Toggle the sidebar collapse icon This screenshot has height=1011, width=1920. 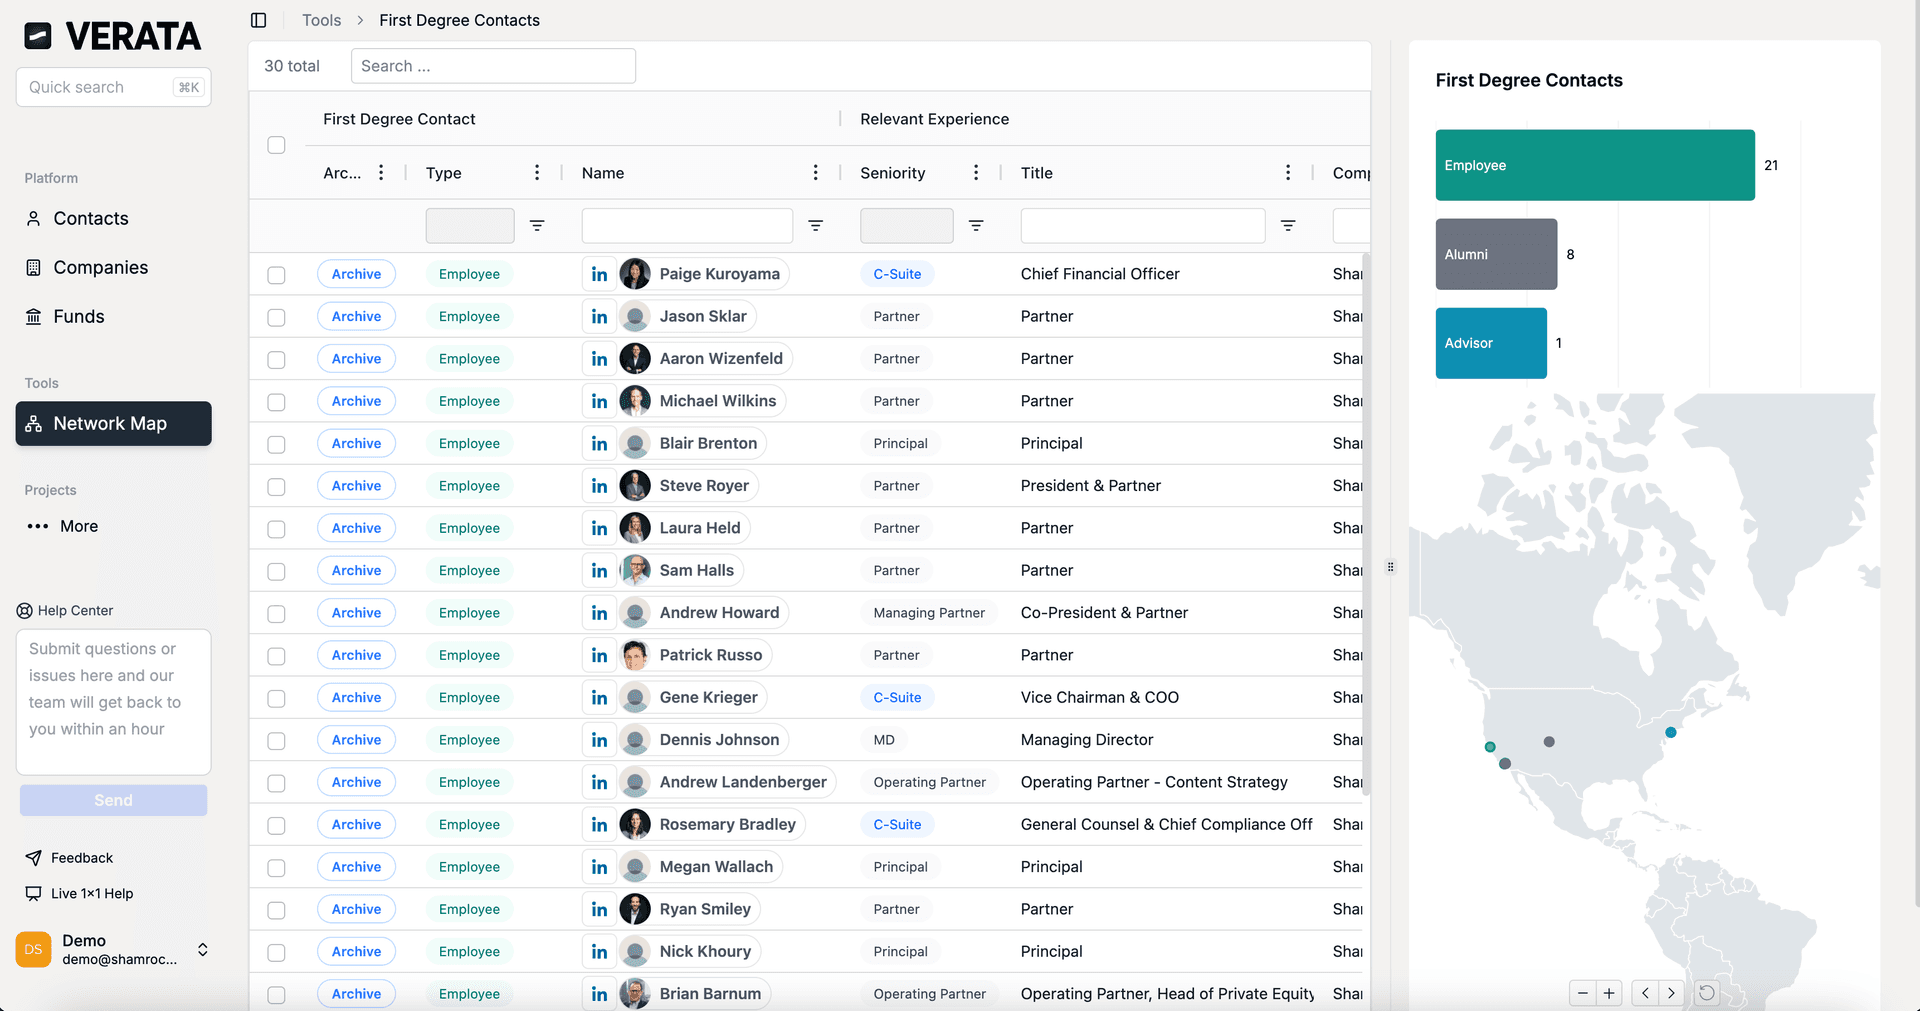click(x=259, y=20)
